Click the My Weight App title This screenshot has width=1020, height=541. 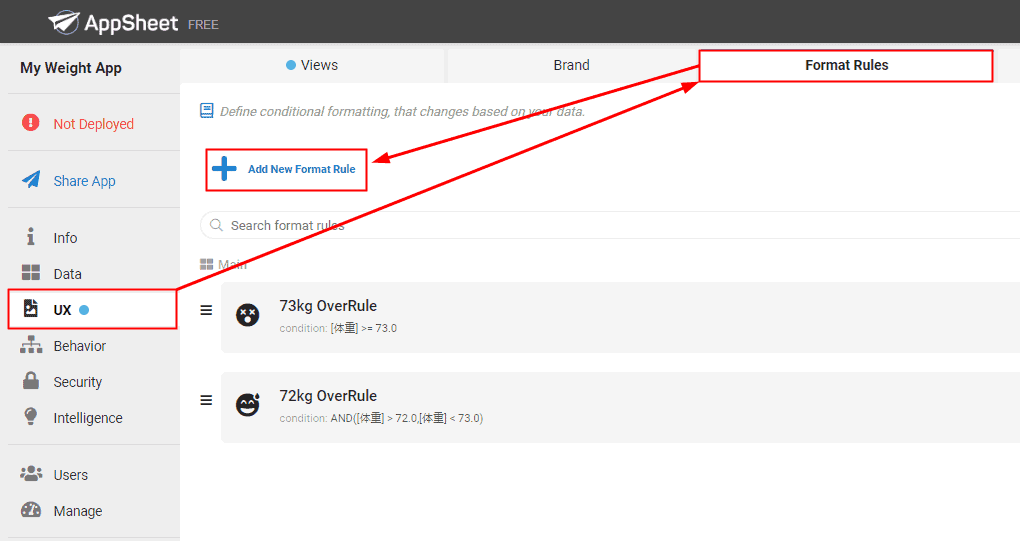(x=71, y=68)
